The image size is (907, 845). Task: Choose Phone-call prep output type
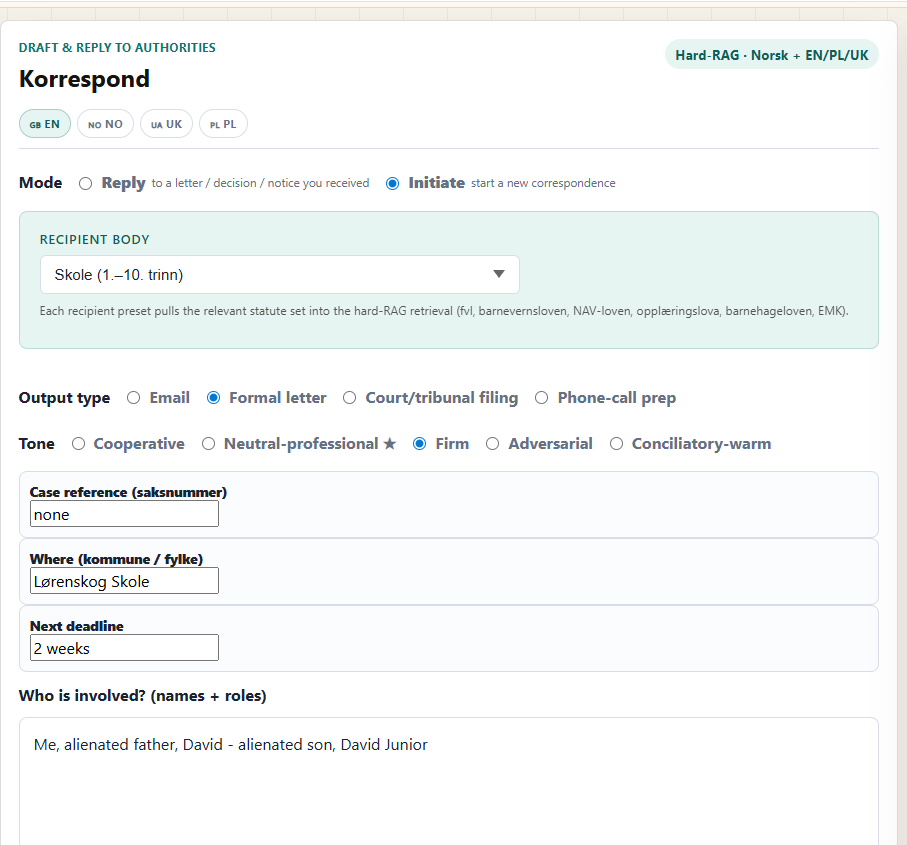[x=541, y=398]
